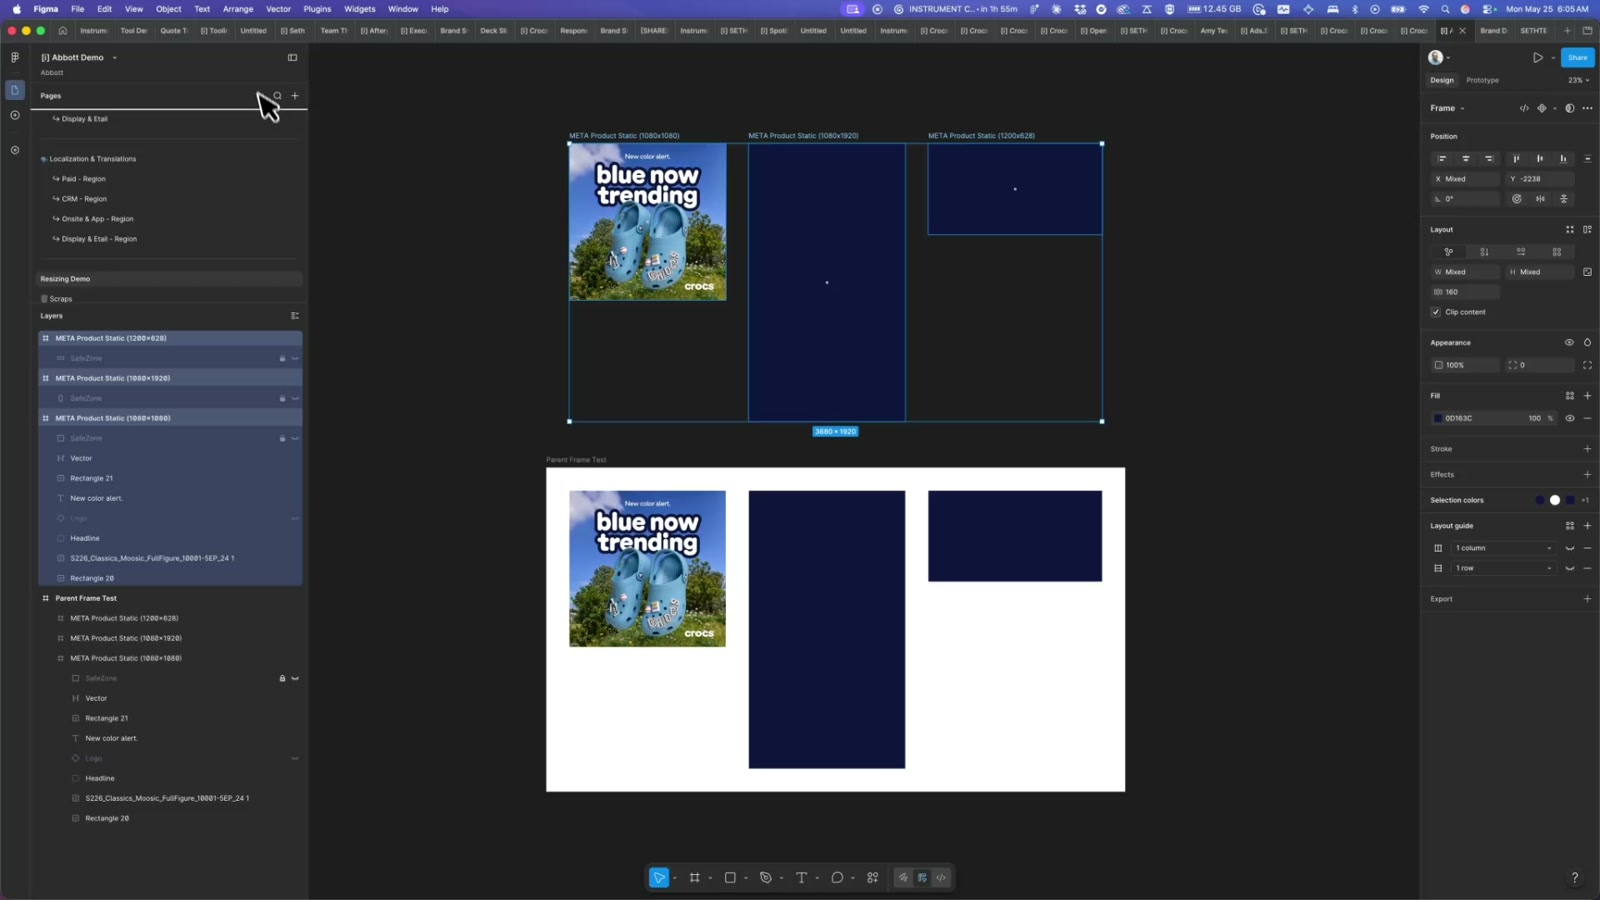1600x900 pixels.
Task: Switch to the Design tab
Action: [1442, 80]
